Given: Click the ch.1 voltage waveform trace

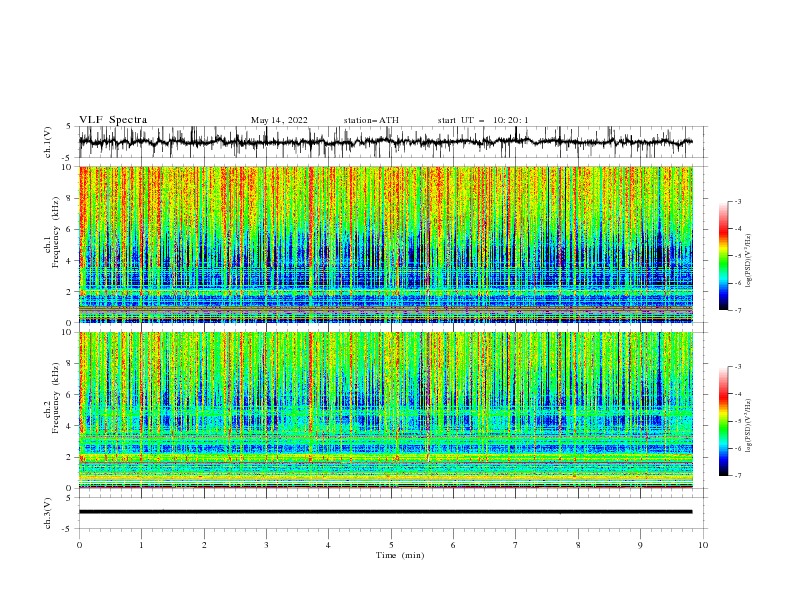Looking at the screenshot, I should pyautogui.click(x=385, y=142).
